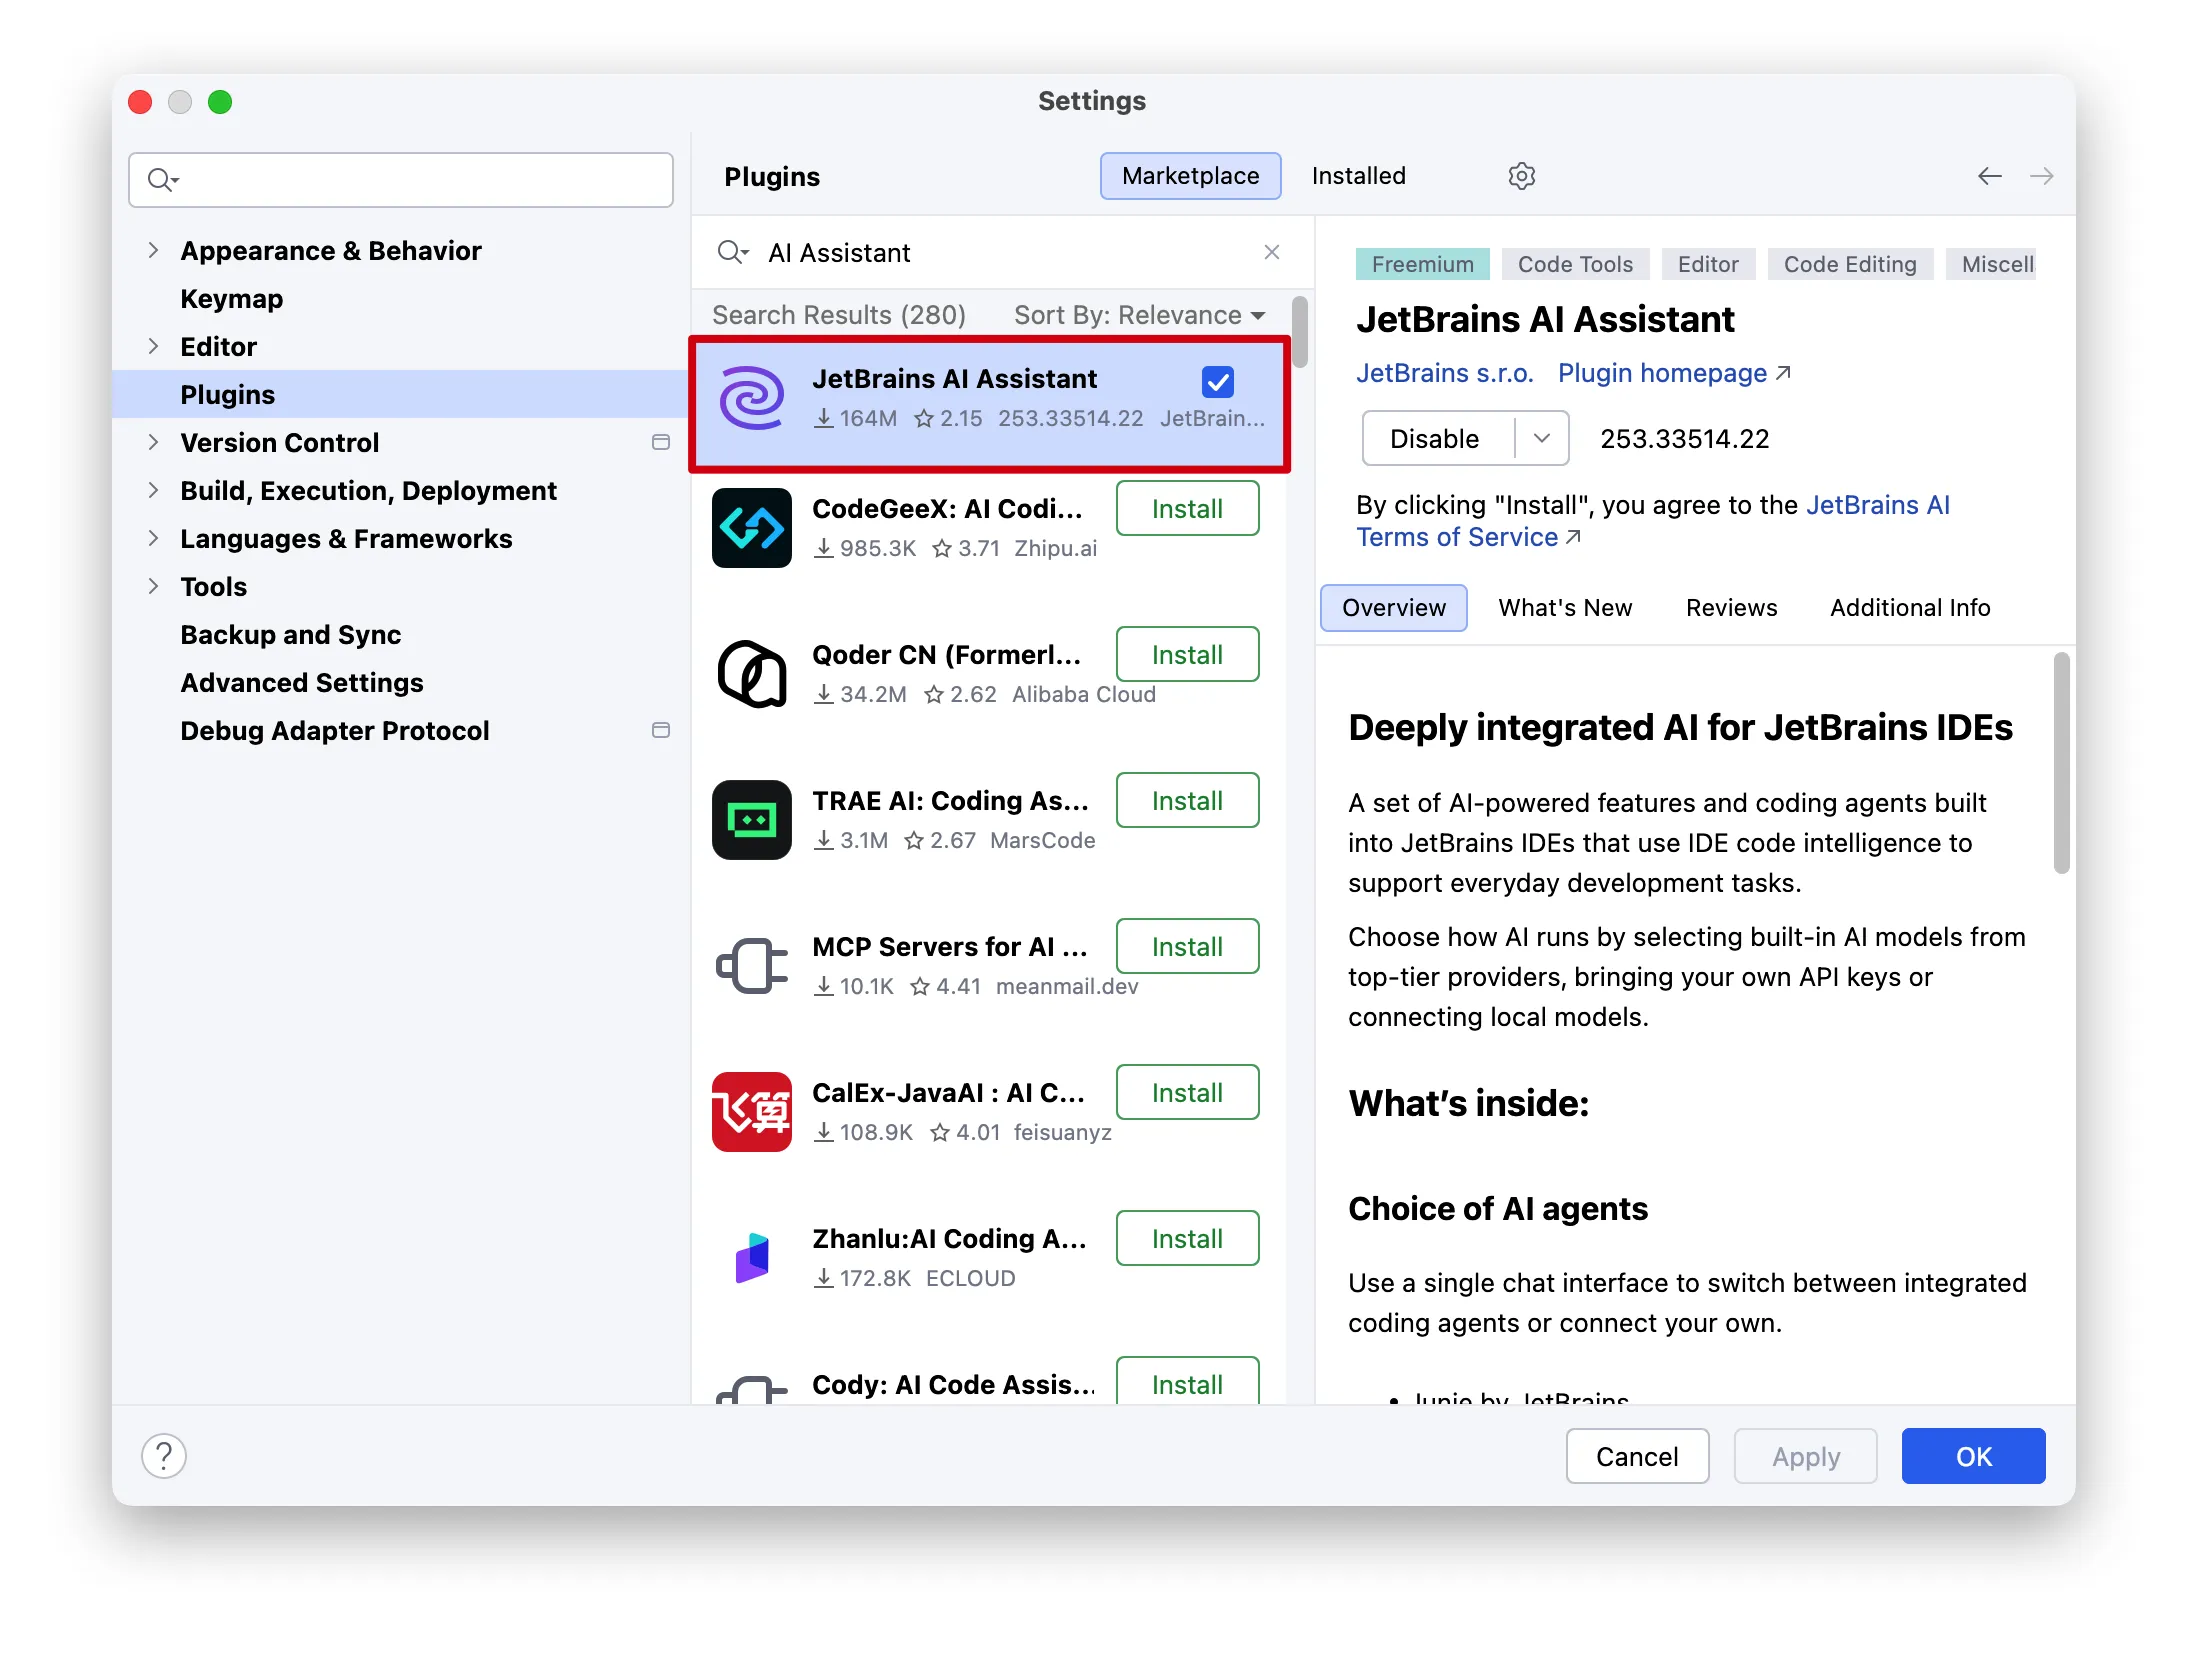Screen dimensions: 2188x1656
Task: Click the settings search input field
Action: [400, 180]
